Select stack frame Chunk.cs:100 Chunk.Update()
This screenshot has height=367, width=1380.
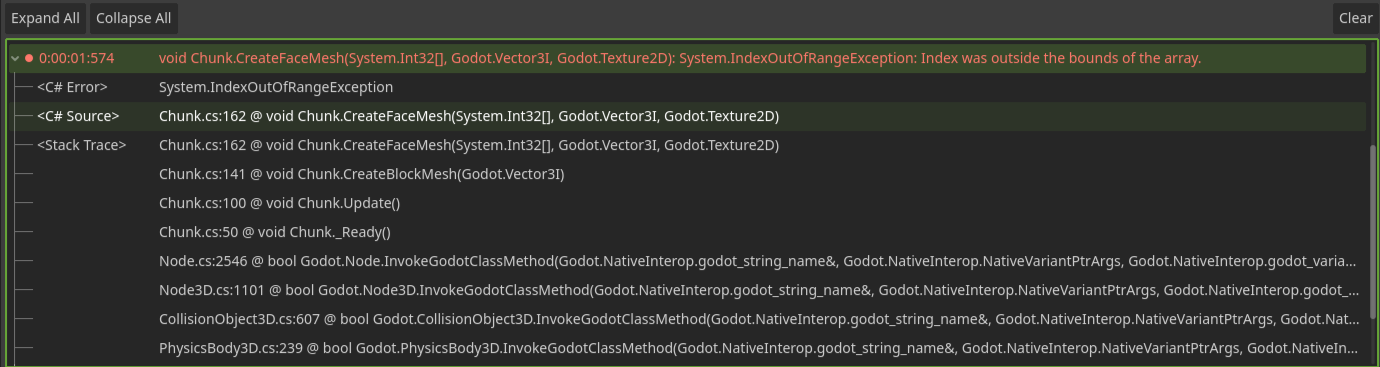tap(279, 204)
